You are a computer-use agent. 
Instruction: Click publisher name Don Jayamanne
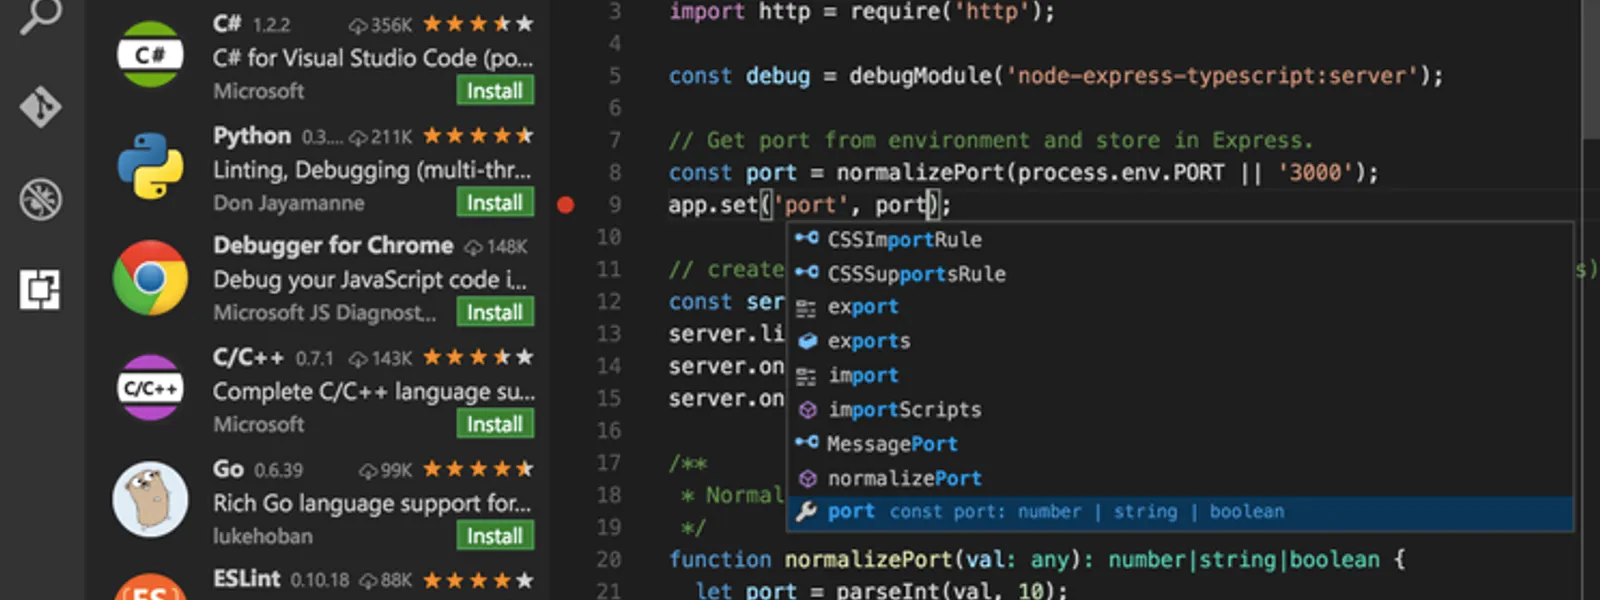click(x=288, y=203)
